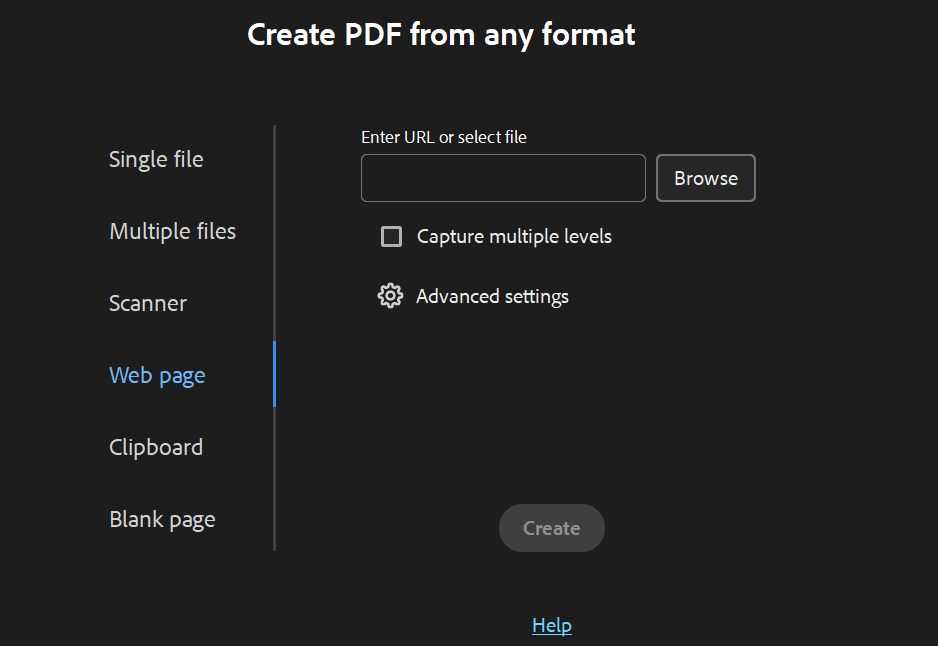Click the 'Advanced settings' text label
Screen dimensions: 938x646
tap(492, 296)
